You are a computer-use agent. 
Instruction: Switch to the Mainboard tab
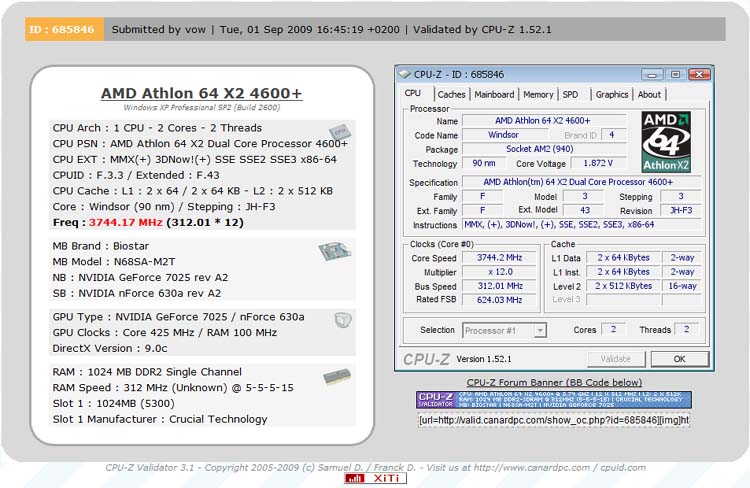click(494, 95)
